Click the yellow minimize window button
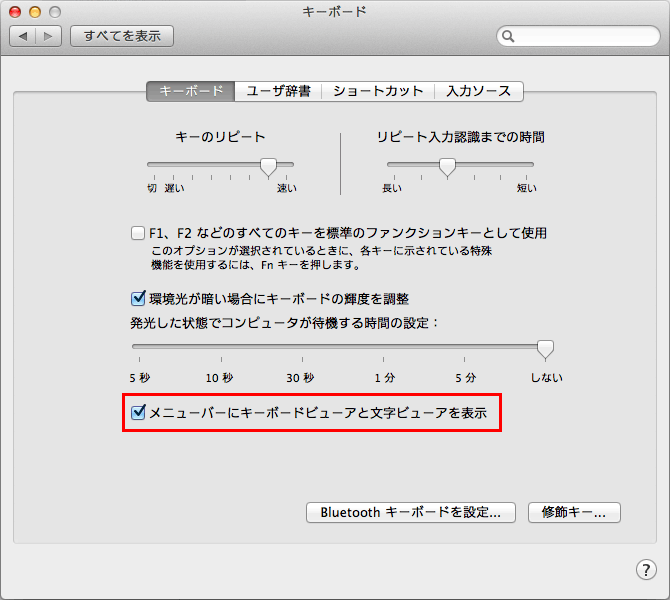 [x=35, y=12]
